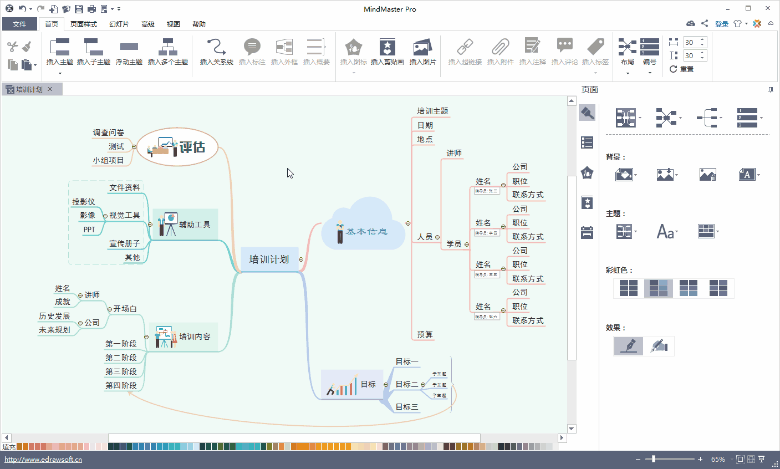
Task: Click the Insert Summary (插入概要) icon
Action: [316, 47]
